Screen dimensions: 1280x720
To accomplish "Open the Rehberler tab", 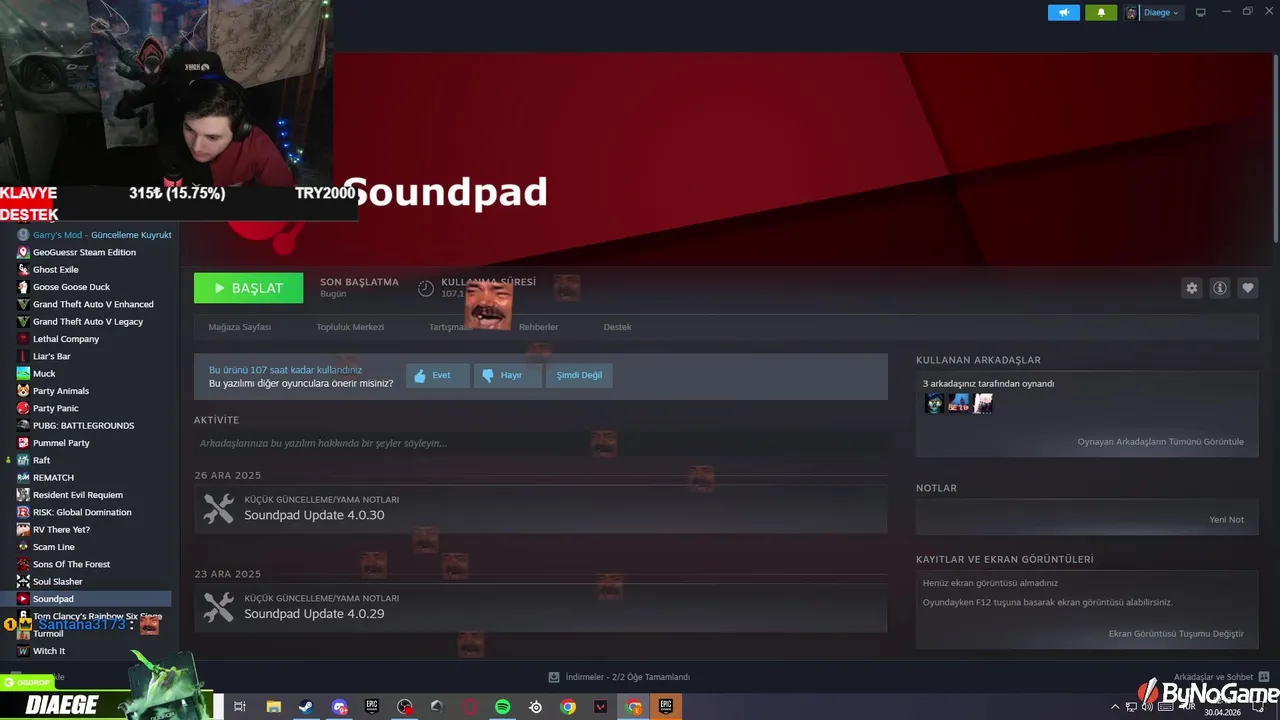I will [x=538, y=327].
